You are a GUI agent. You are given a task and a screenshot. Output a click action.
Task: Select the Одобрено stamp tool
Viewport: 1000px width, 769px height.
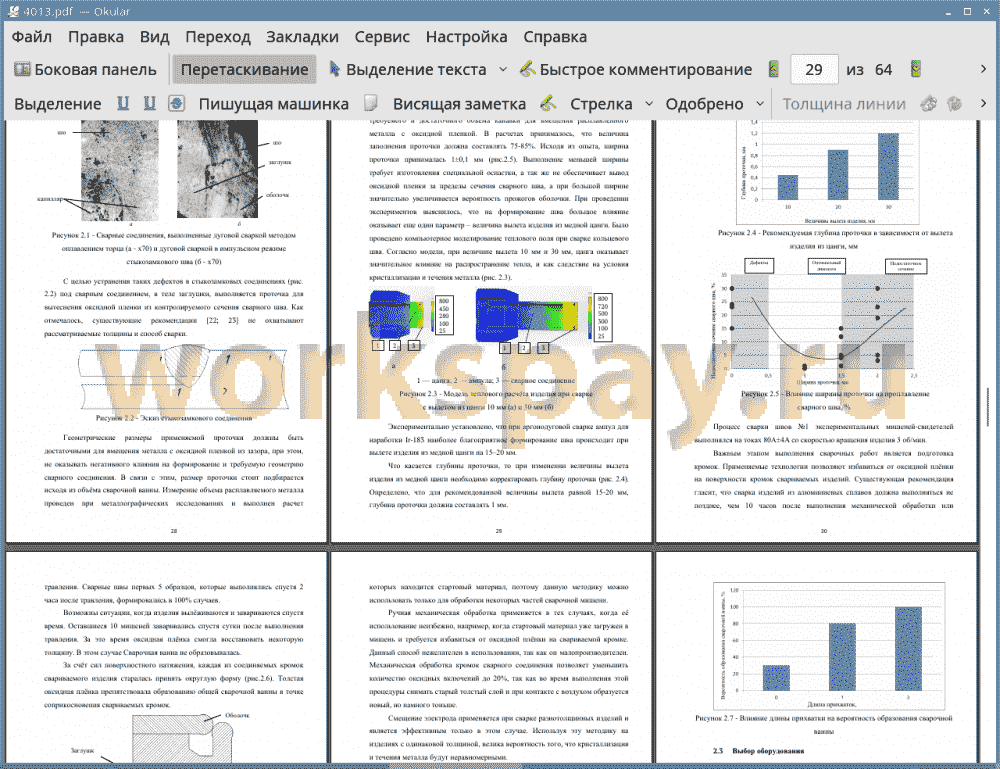tap(704, 104)
